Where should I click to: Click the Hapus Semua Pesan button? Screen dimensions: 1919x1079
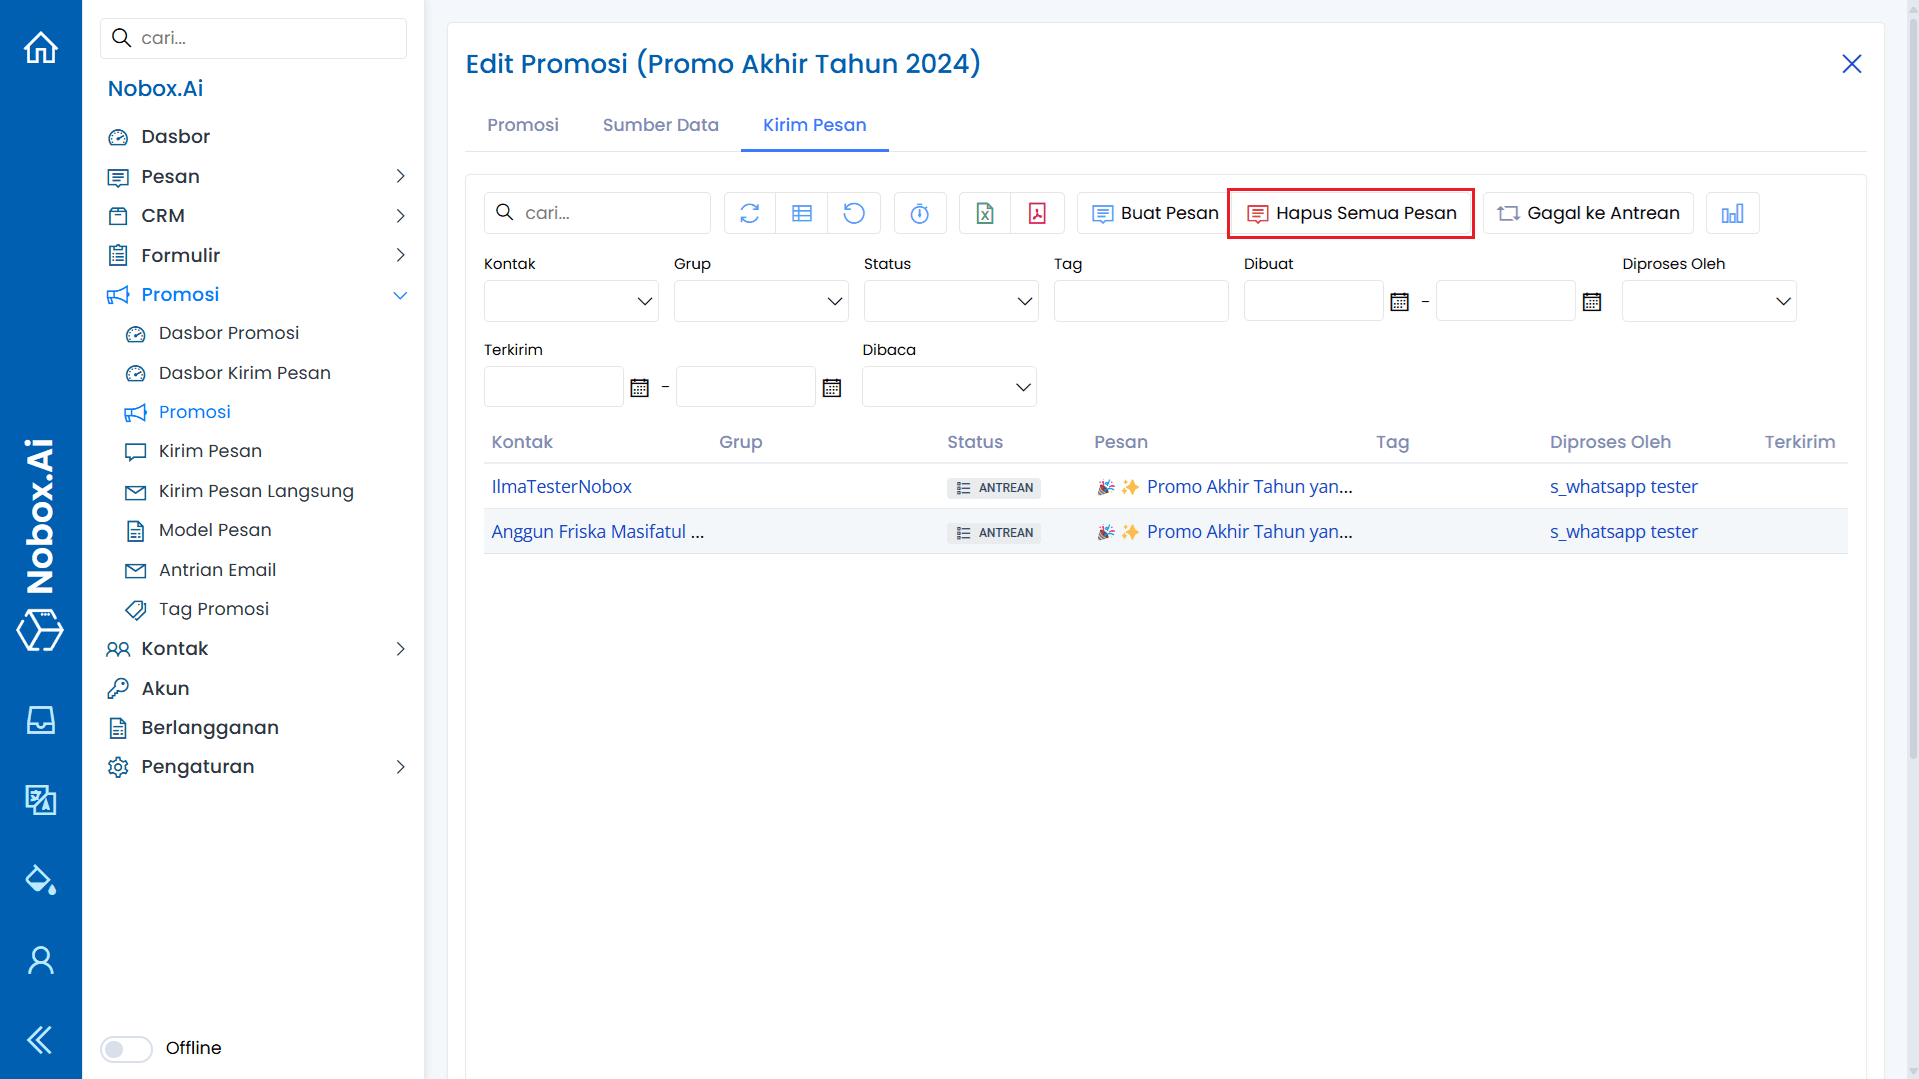pos(1351,213)
